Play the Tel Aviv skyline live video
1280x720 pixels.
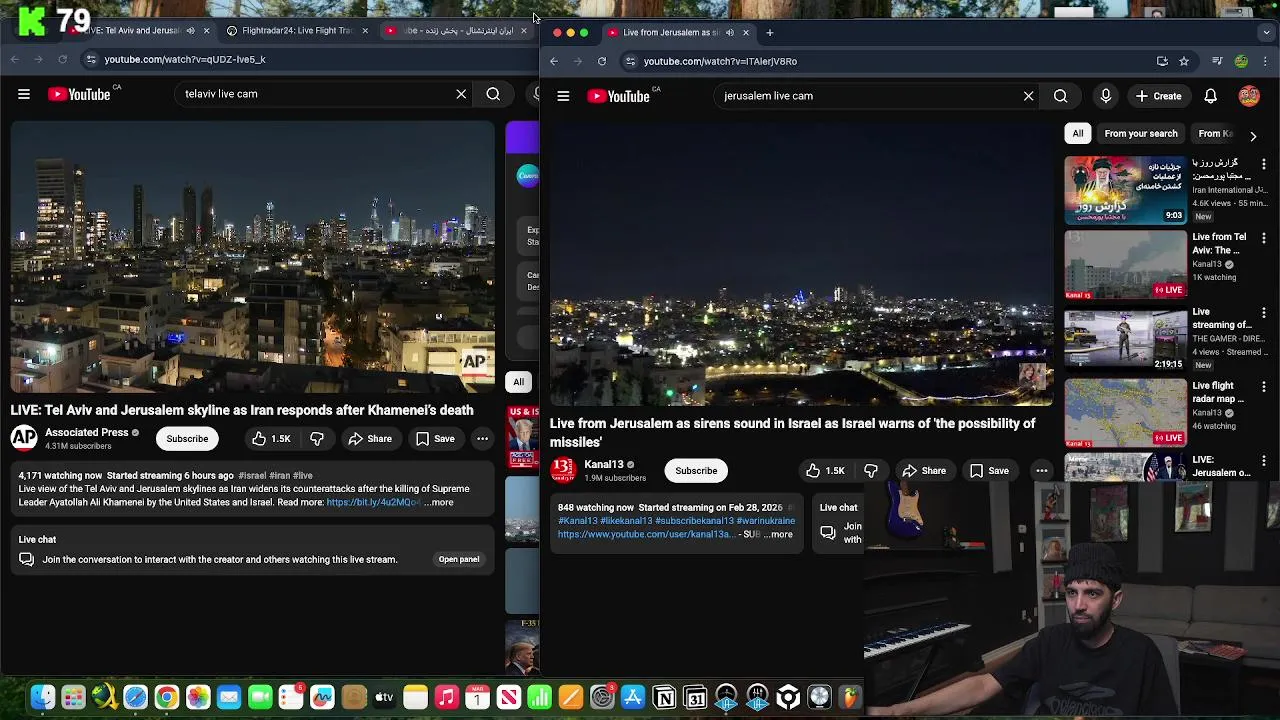(x=253, y=258)
